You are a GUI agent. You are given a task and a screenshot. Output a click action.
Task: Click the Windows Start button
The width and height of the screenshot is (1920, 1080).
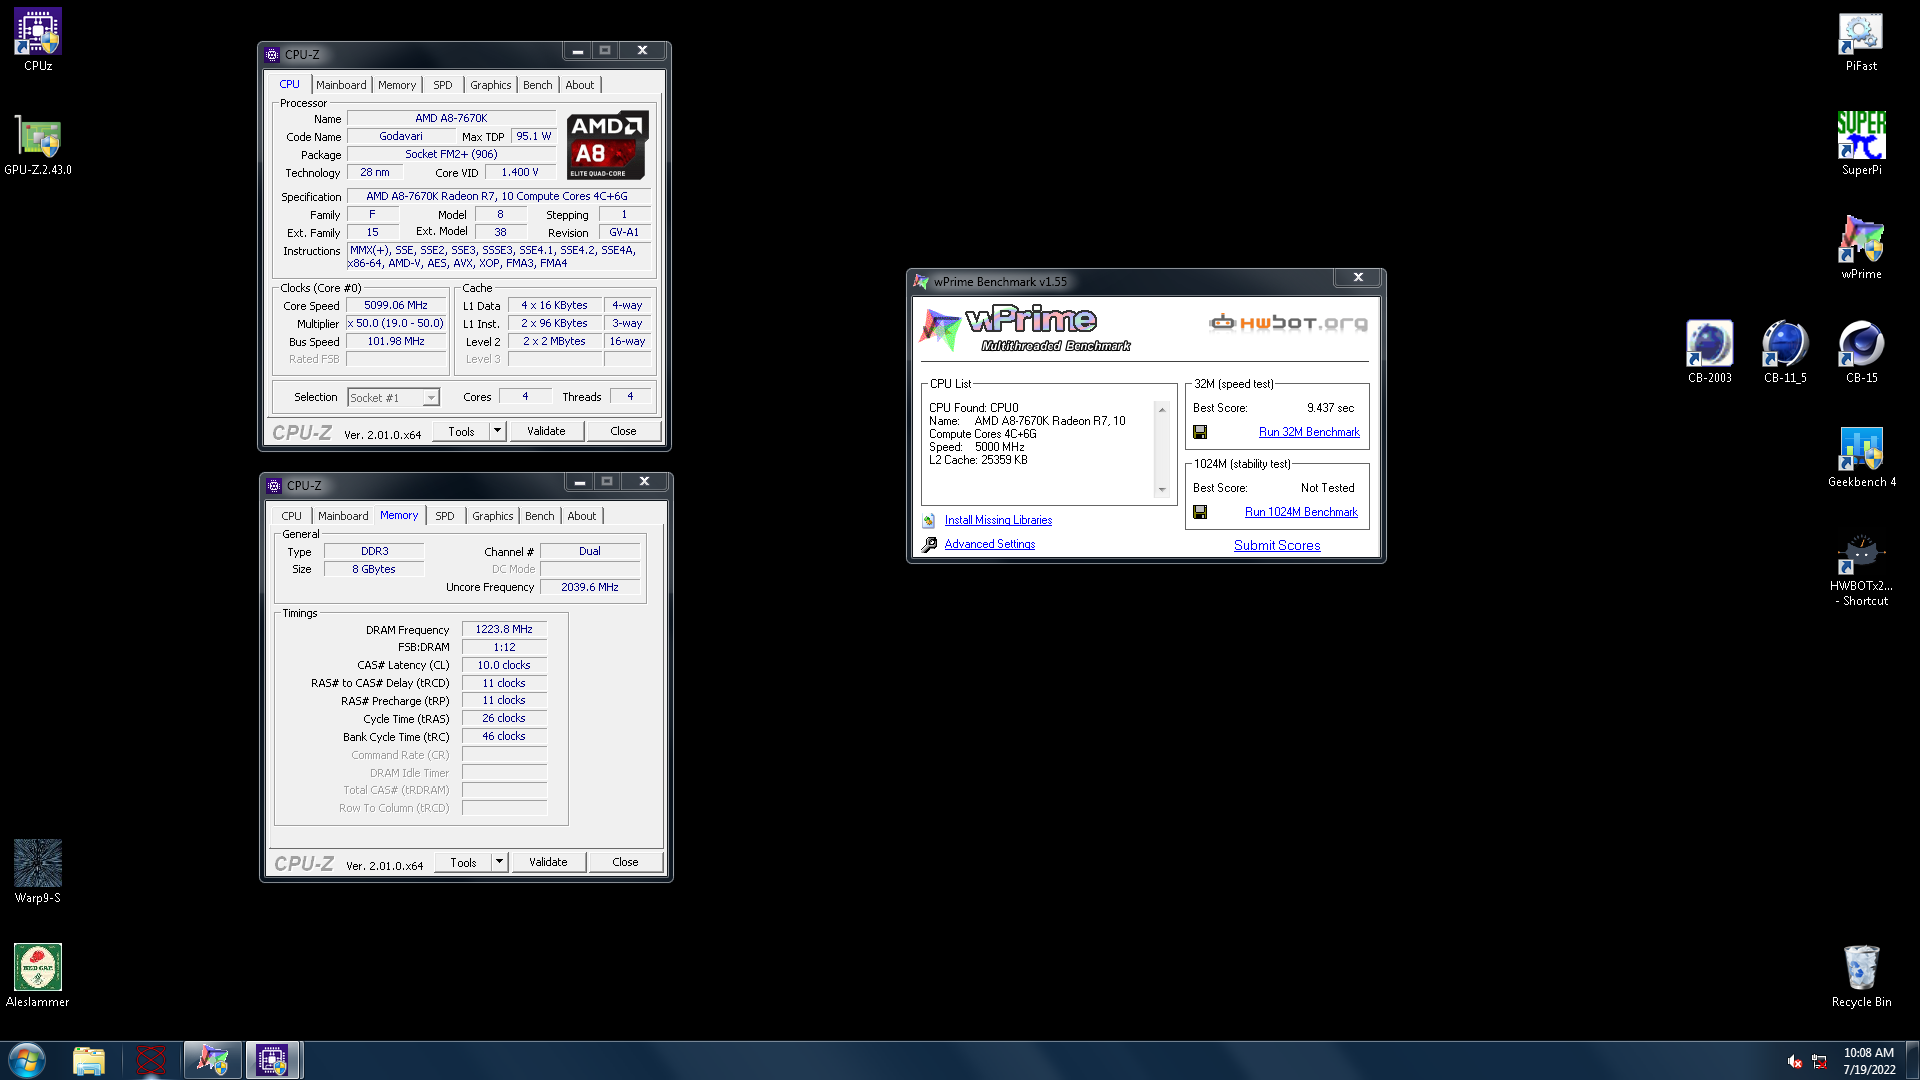point(27,1060)
